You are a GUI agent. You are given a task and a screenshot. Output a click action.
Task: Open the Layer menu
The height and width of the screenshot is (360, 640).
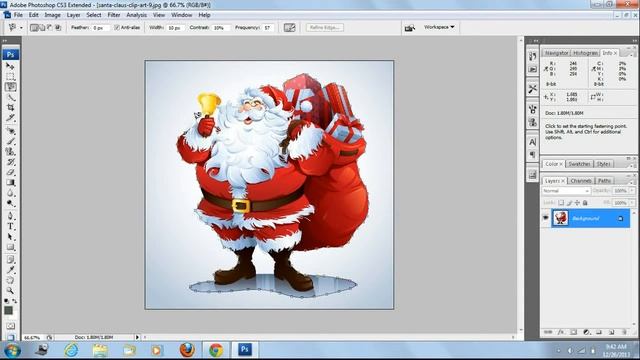click(73, 15)
